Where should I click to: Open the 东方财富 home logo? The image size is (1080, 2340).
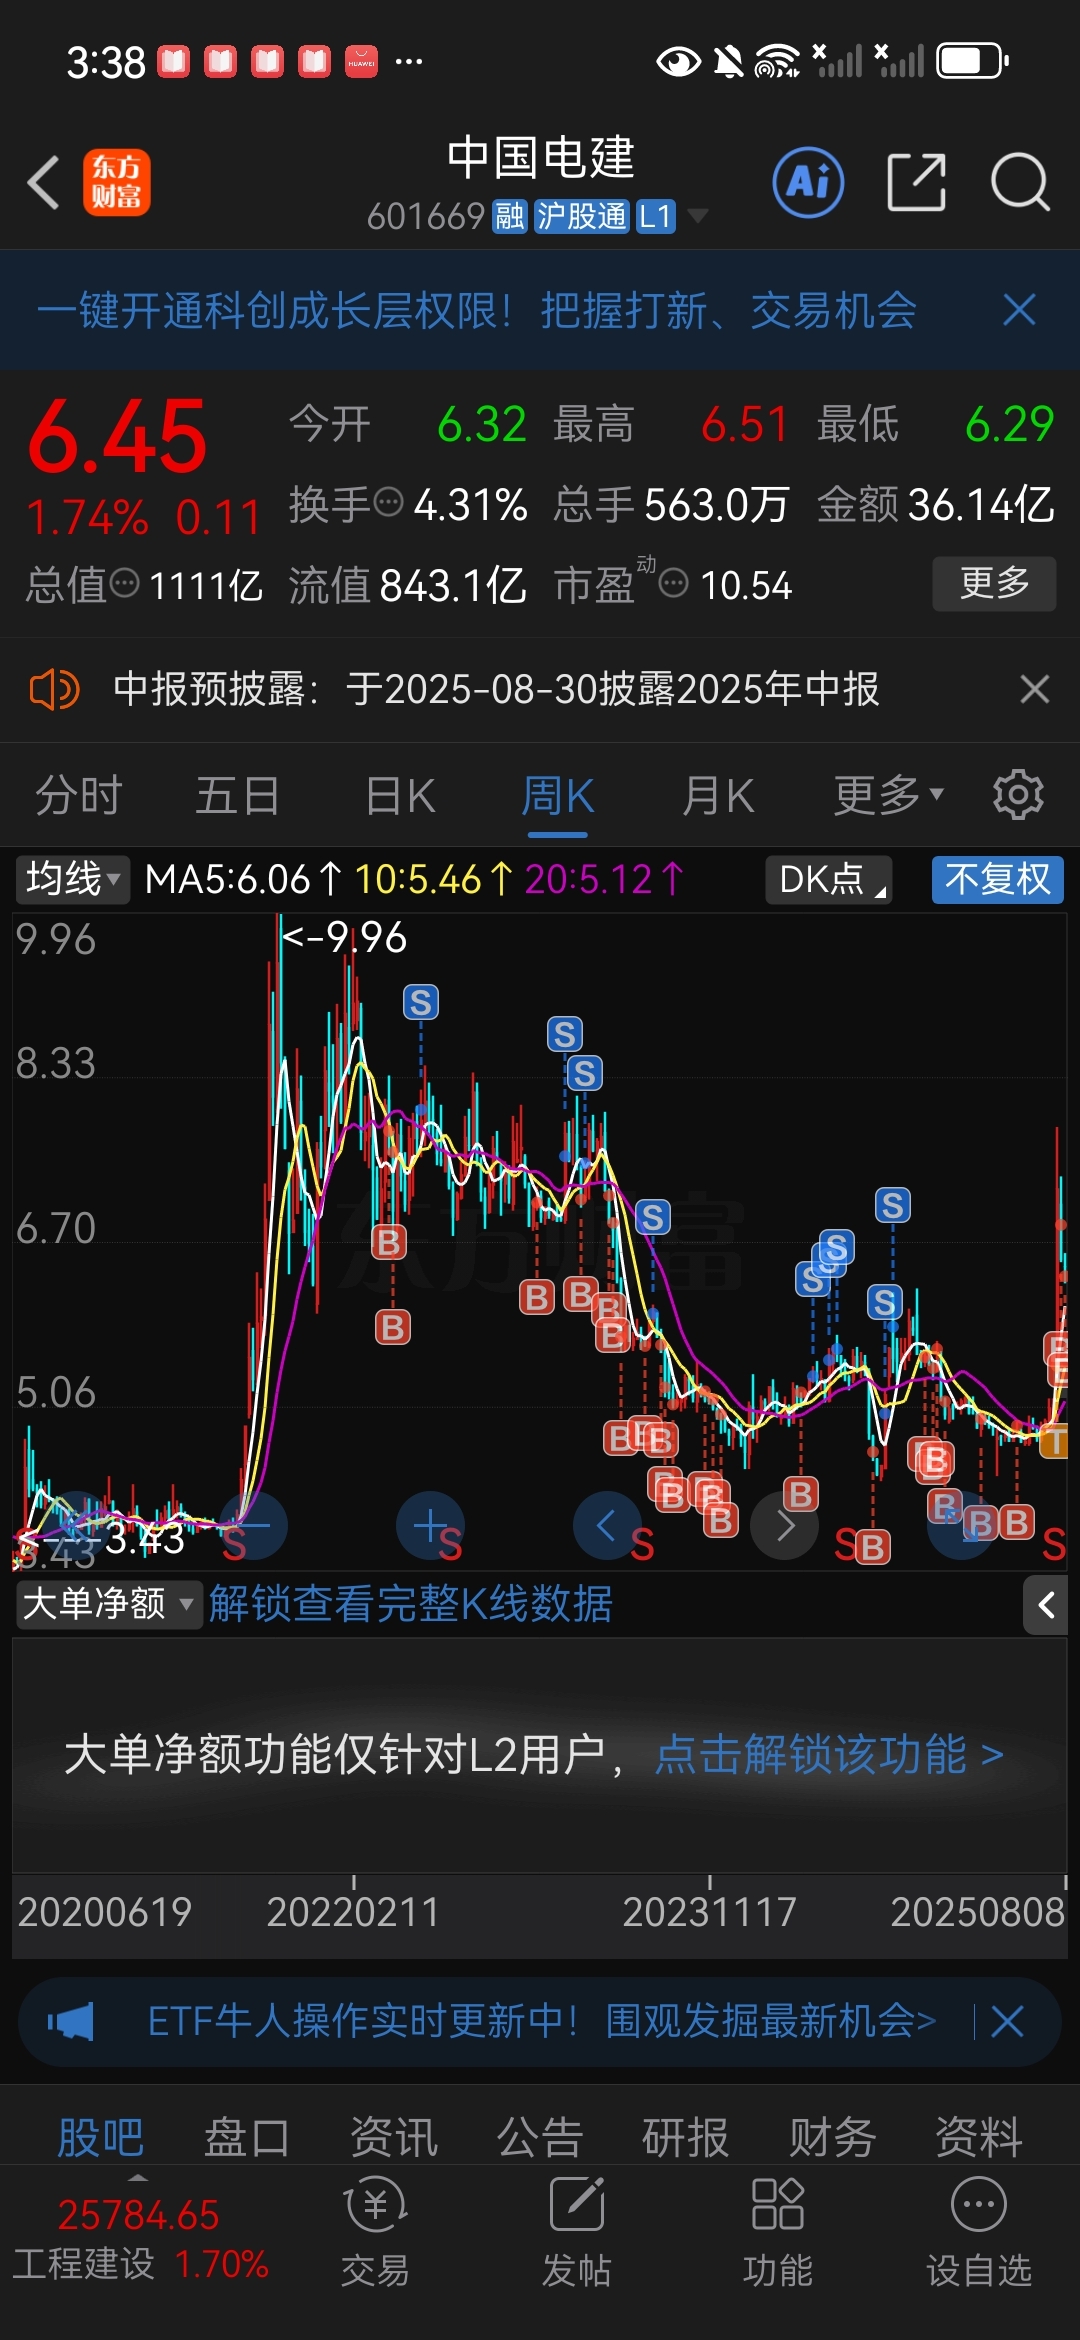(x=117, y=182)
